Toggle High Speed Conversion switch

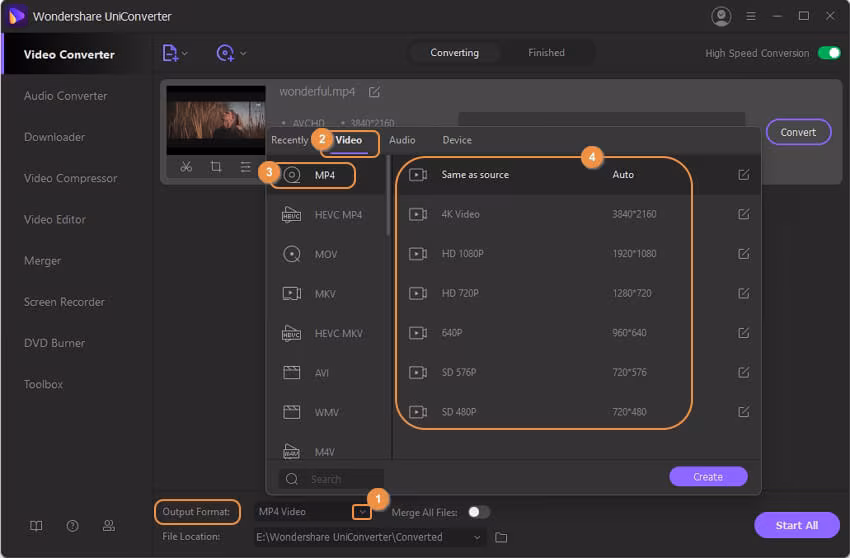tap(829, 53)
